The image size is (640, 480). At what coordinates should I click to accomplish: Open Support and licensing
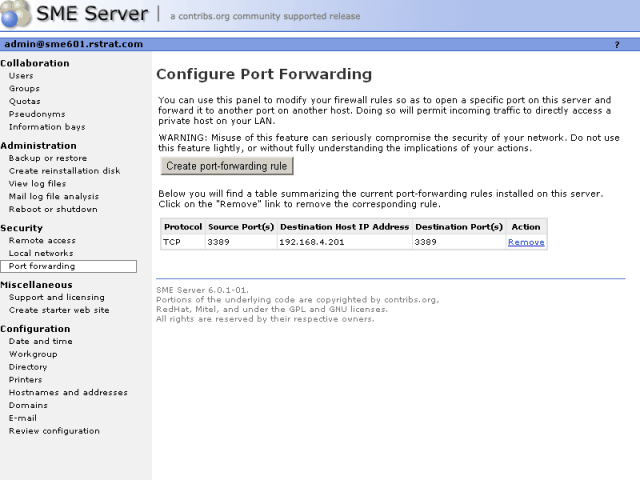57,298
